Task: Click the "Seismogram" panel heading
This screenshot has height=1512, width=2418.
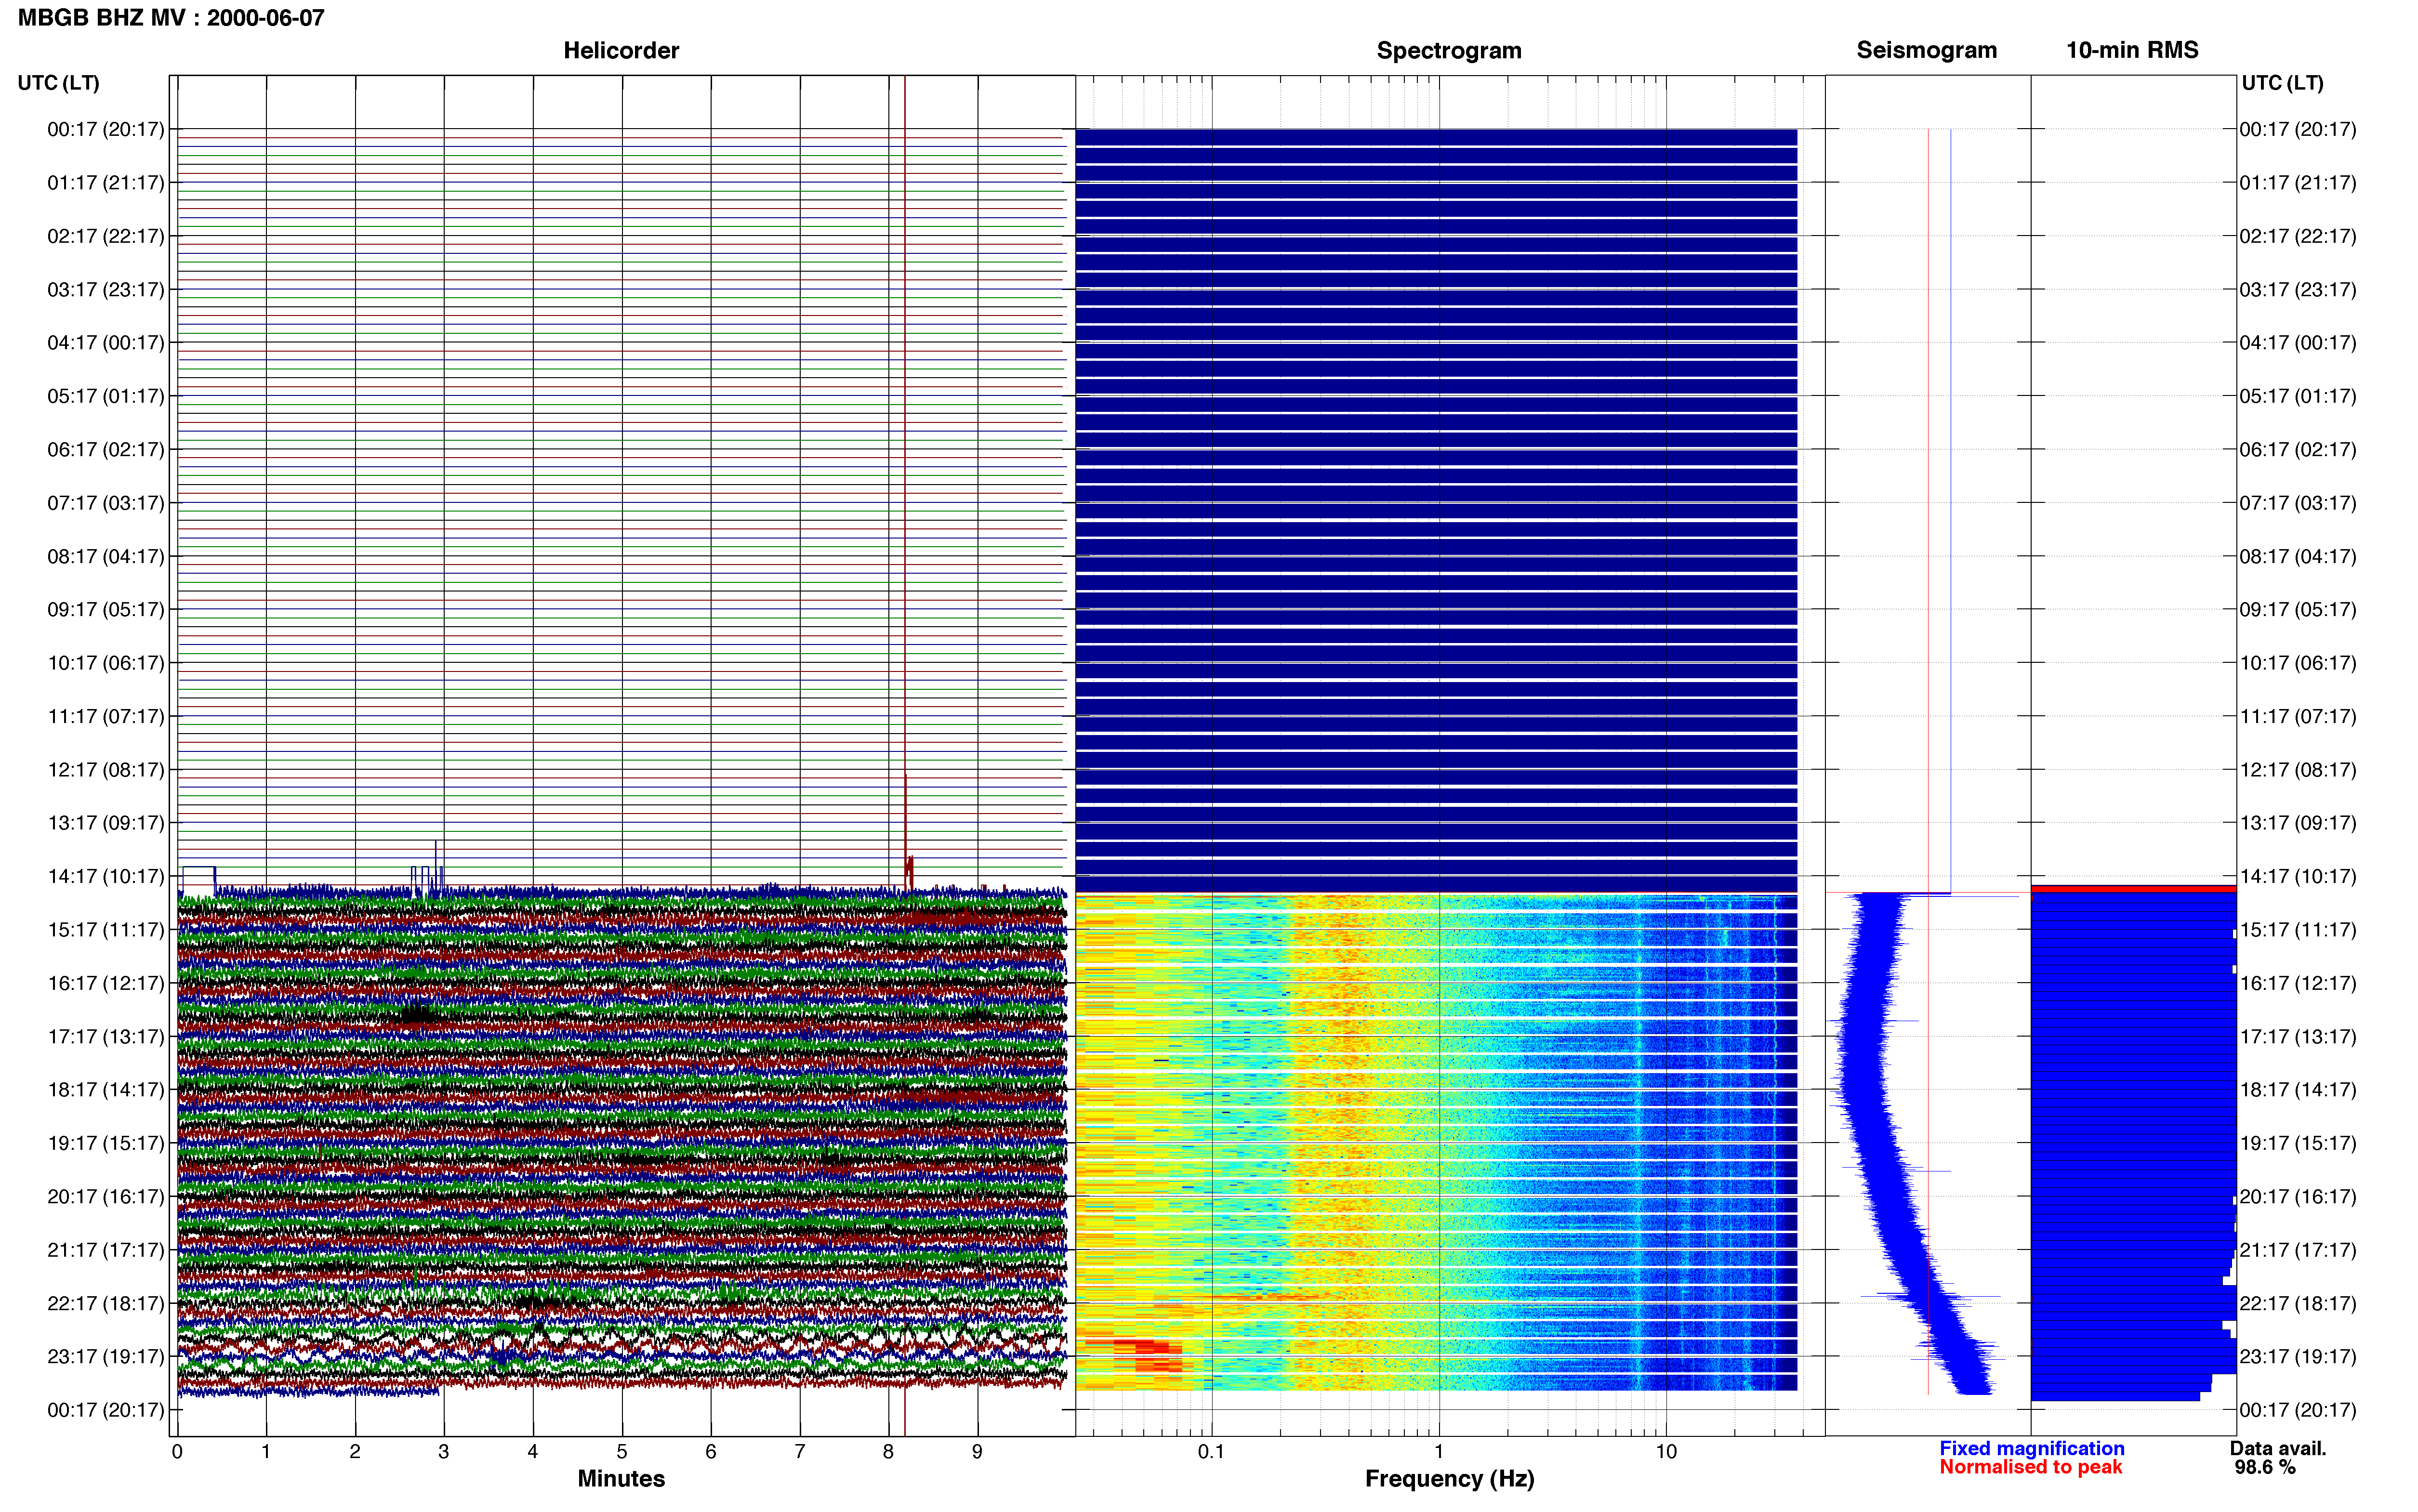Action: tap(1926, 50)
